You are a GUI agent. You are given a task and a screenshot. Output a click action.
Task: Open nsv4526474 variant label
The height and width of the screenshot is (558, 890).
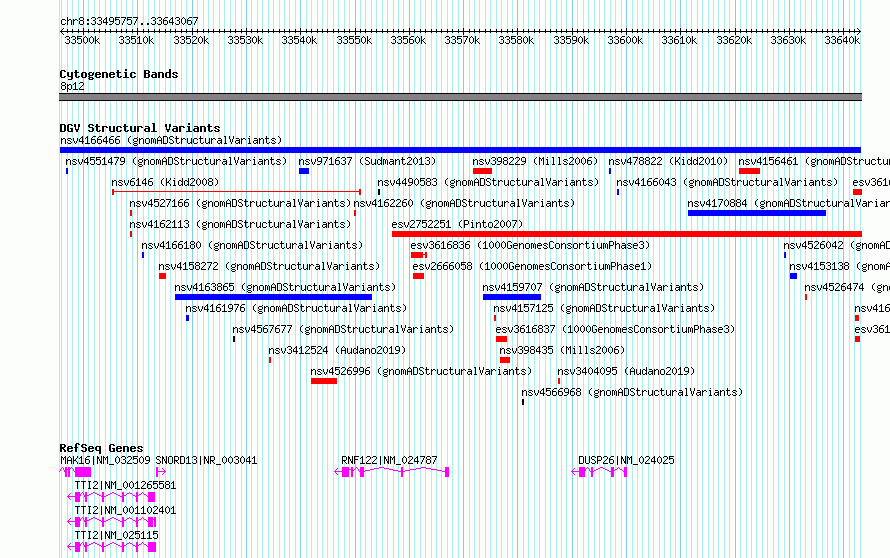[847, 287]
